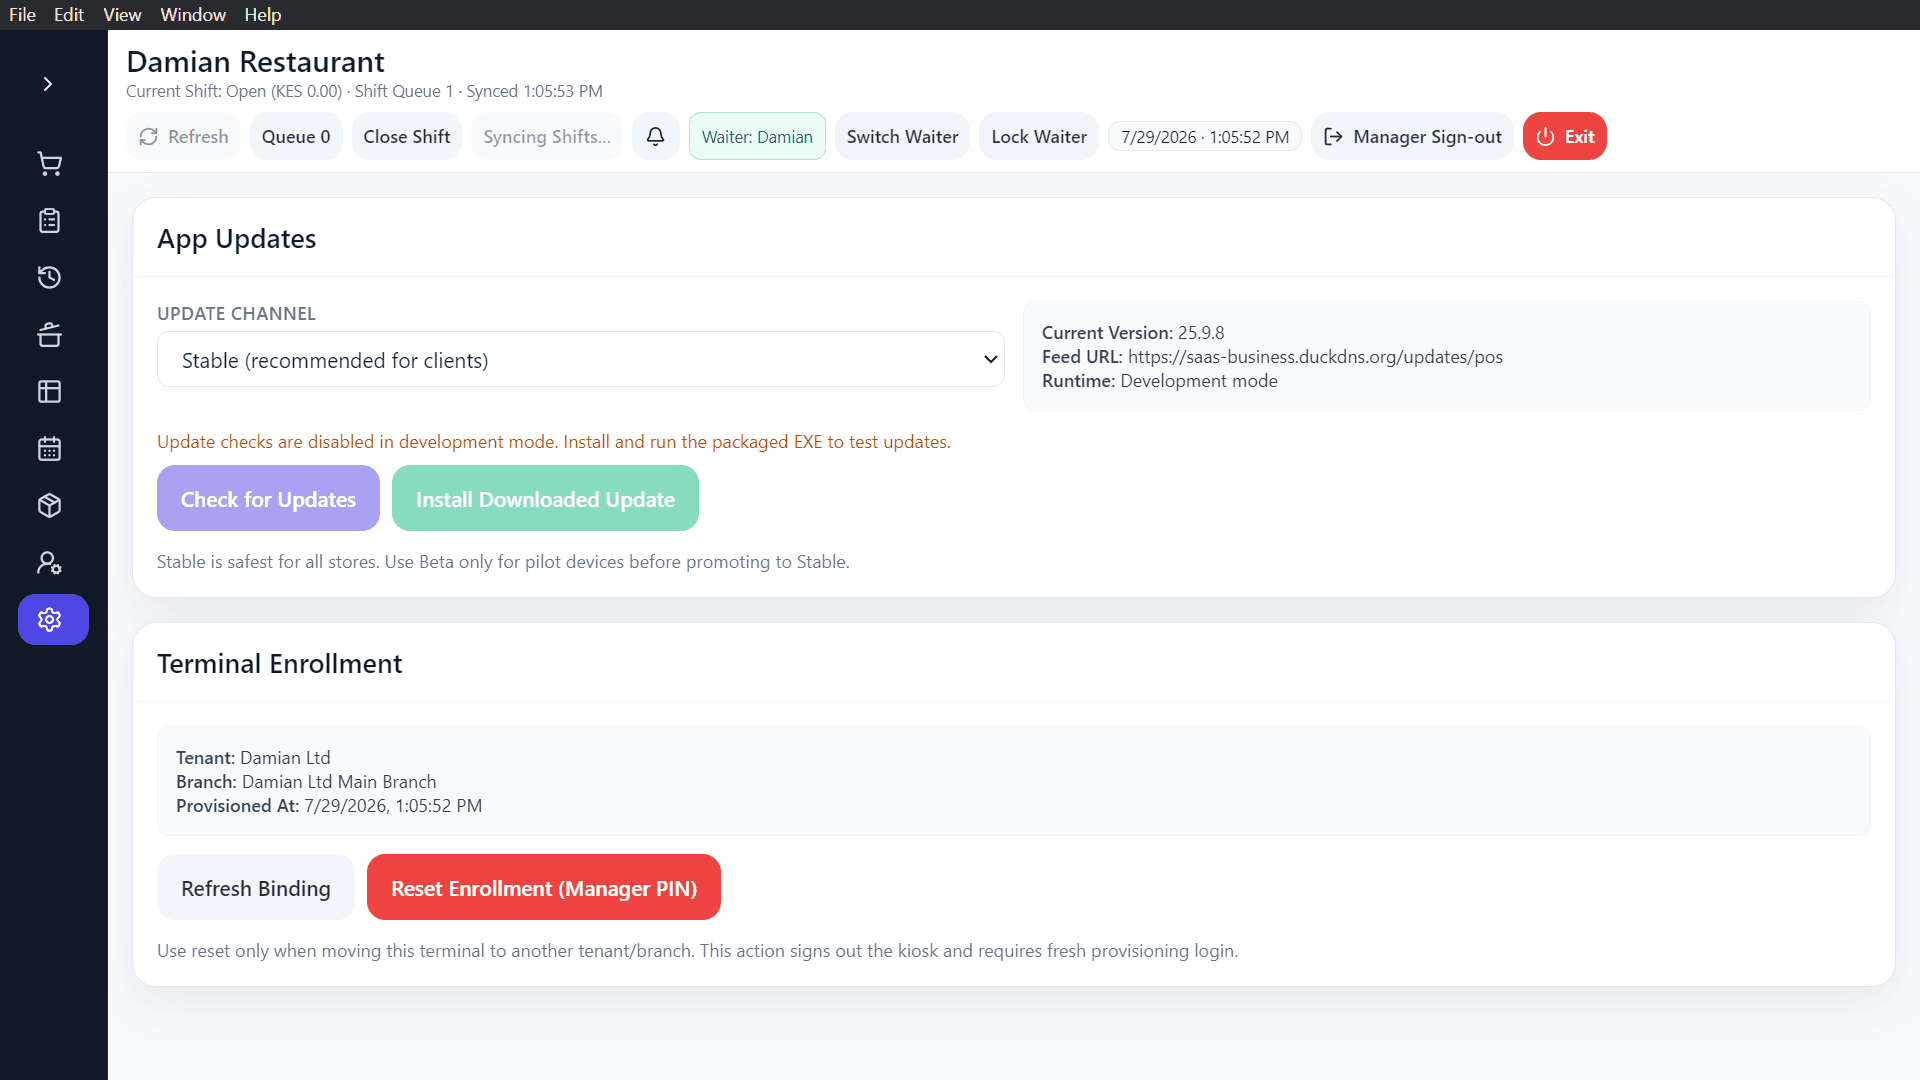Click the Current Shift status line
This screenshot has width=1920, height=1080.
364,91
